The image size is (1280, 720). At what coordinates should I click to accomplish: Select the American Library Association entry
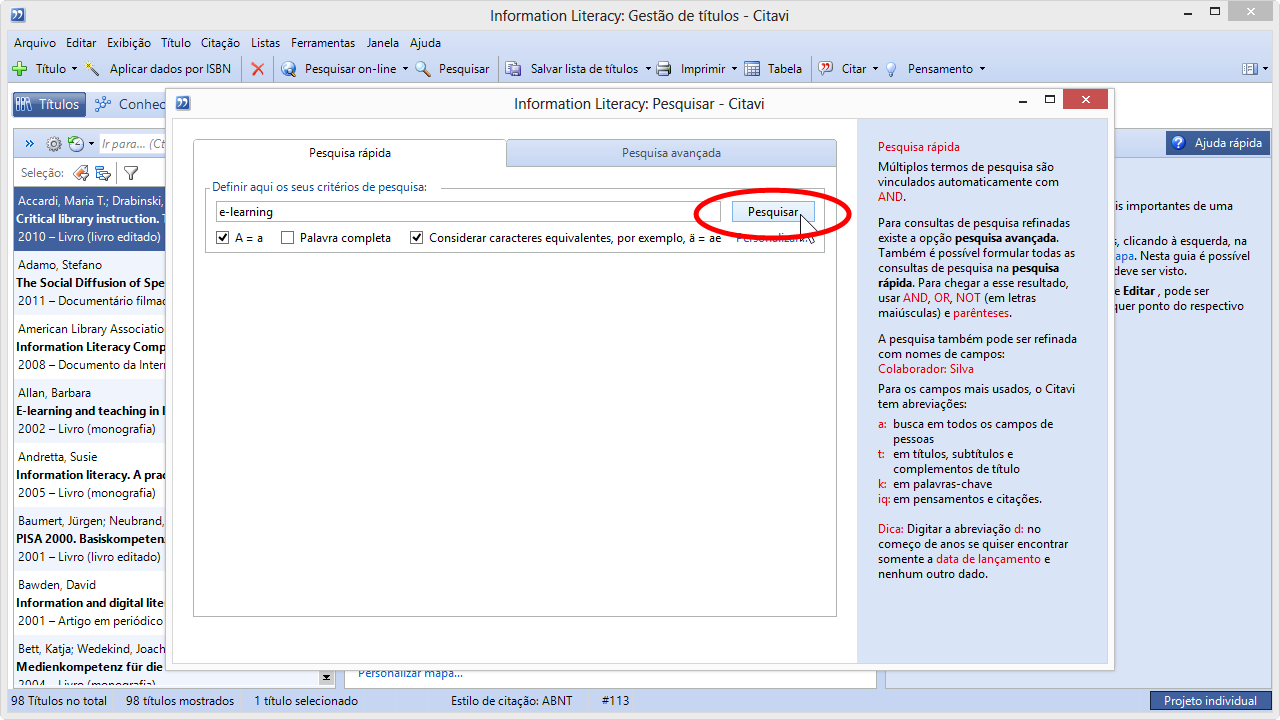tap(89, 347)
